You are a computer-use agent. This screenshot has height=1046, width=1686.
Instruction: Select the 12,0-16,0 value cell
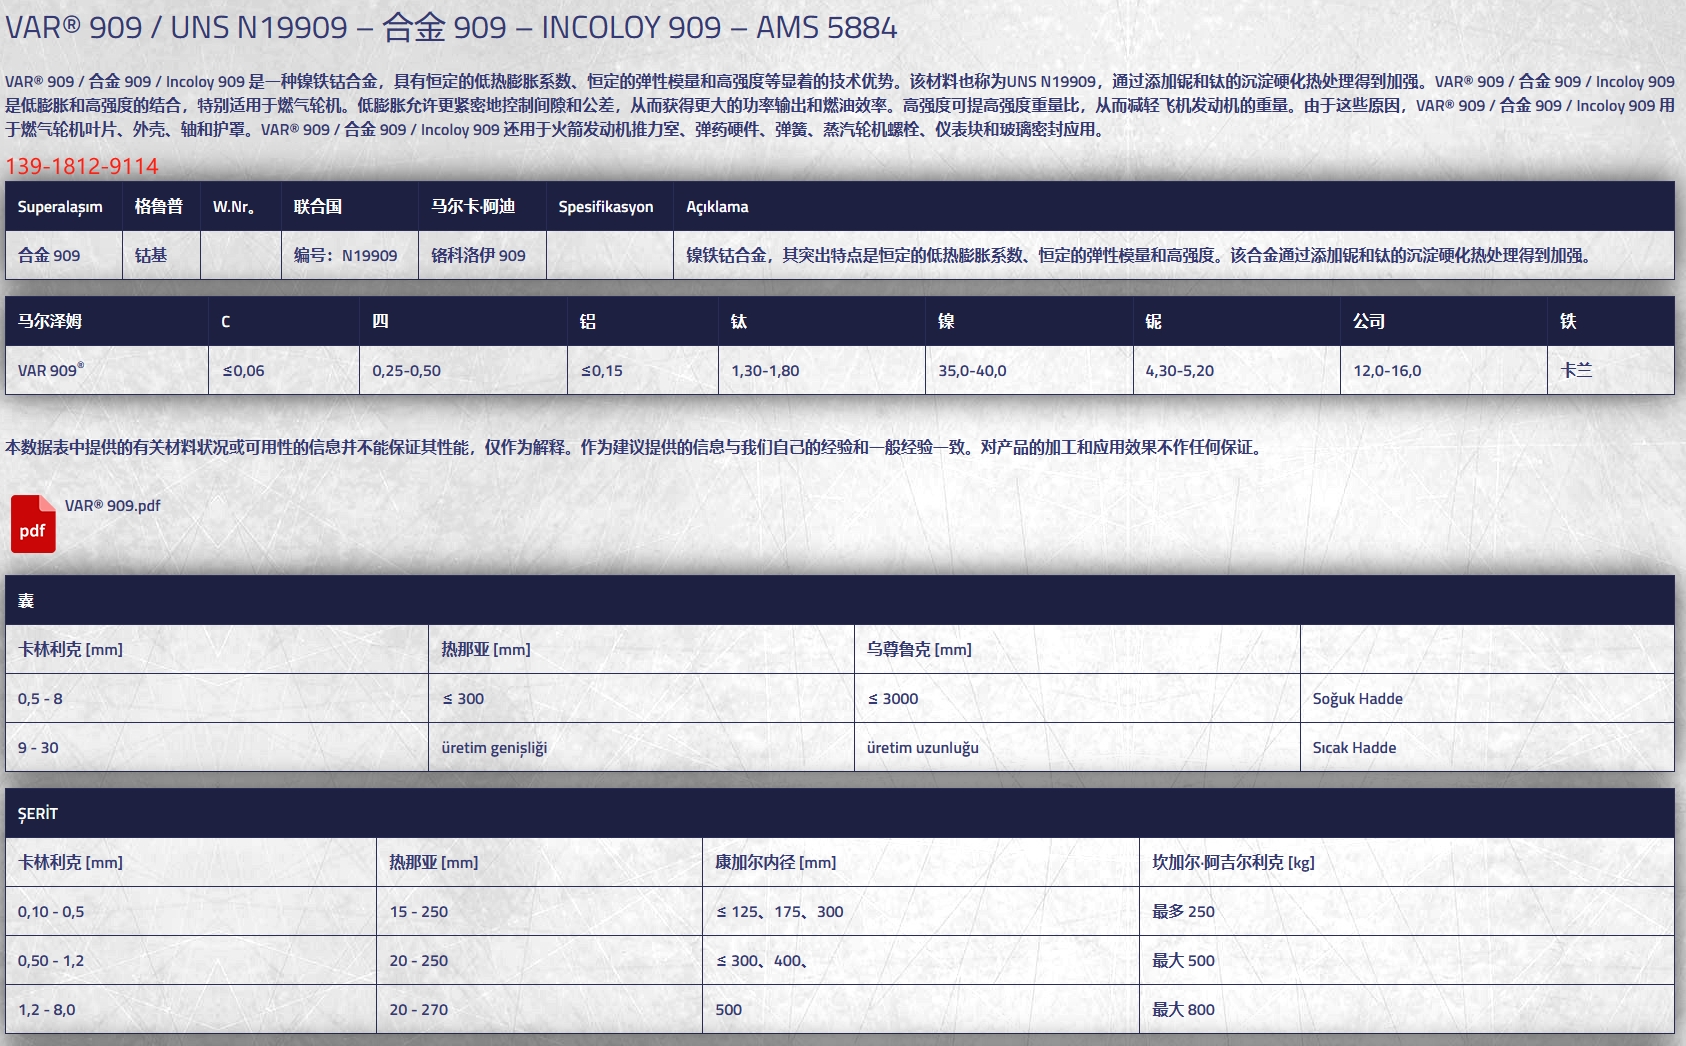[x=1444, y=370]
